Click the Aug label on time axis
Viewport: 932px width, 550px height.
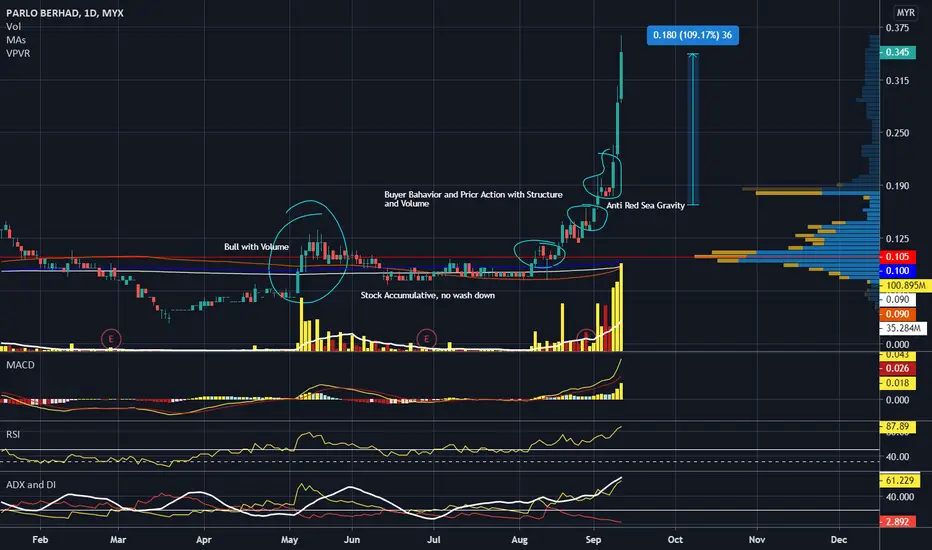(519, 540)
